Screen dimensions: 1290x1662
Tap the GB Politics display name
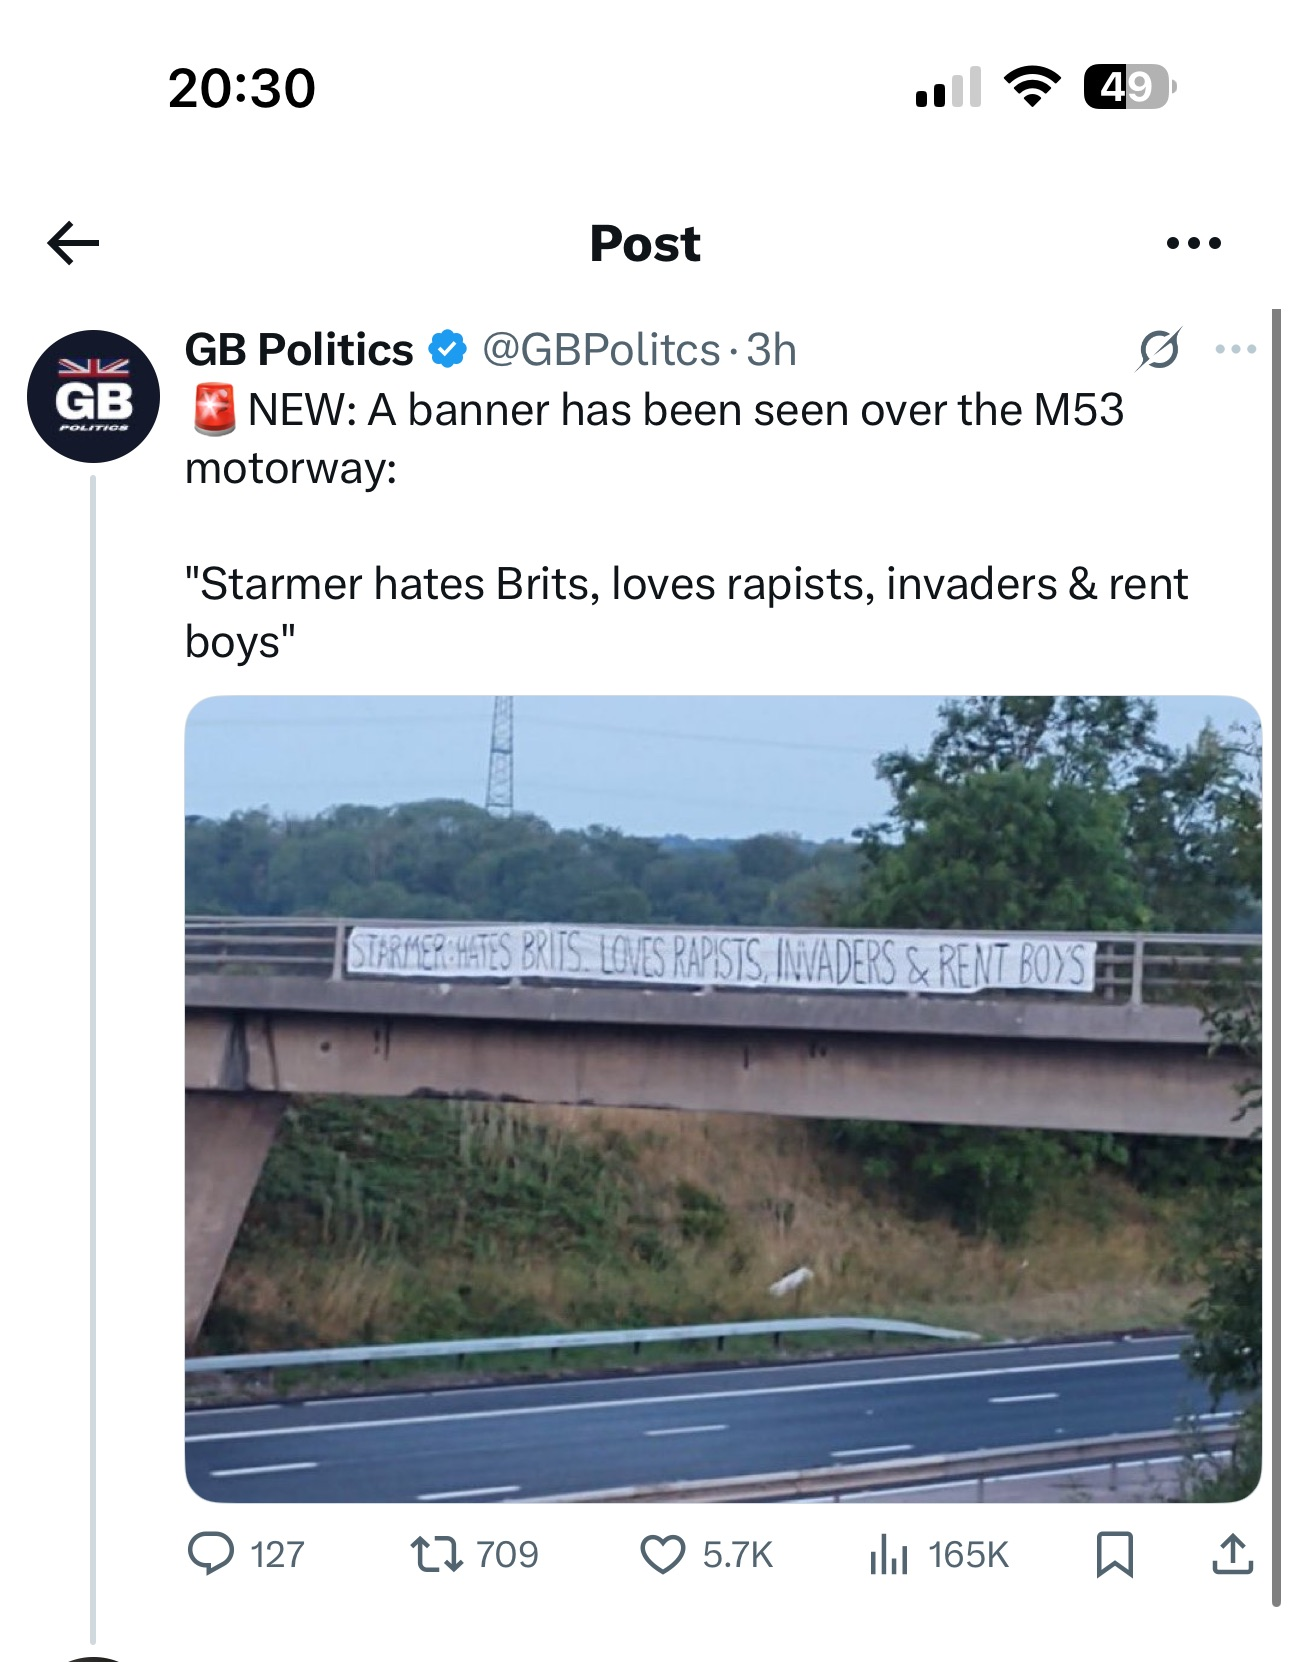pos(299,350)
